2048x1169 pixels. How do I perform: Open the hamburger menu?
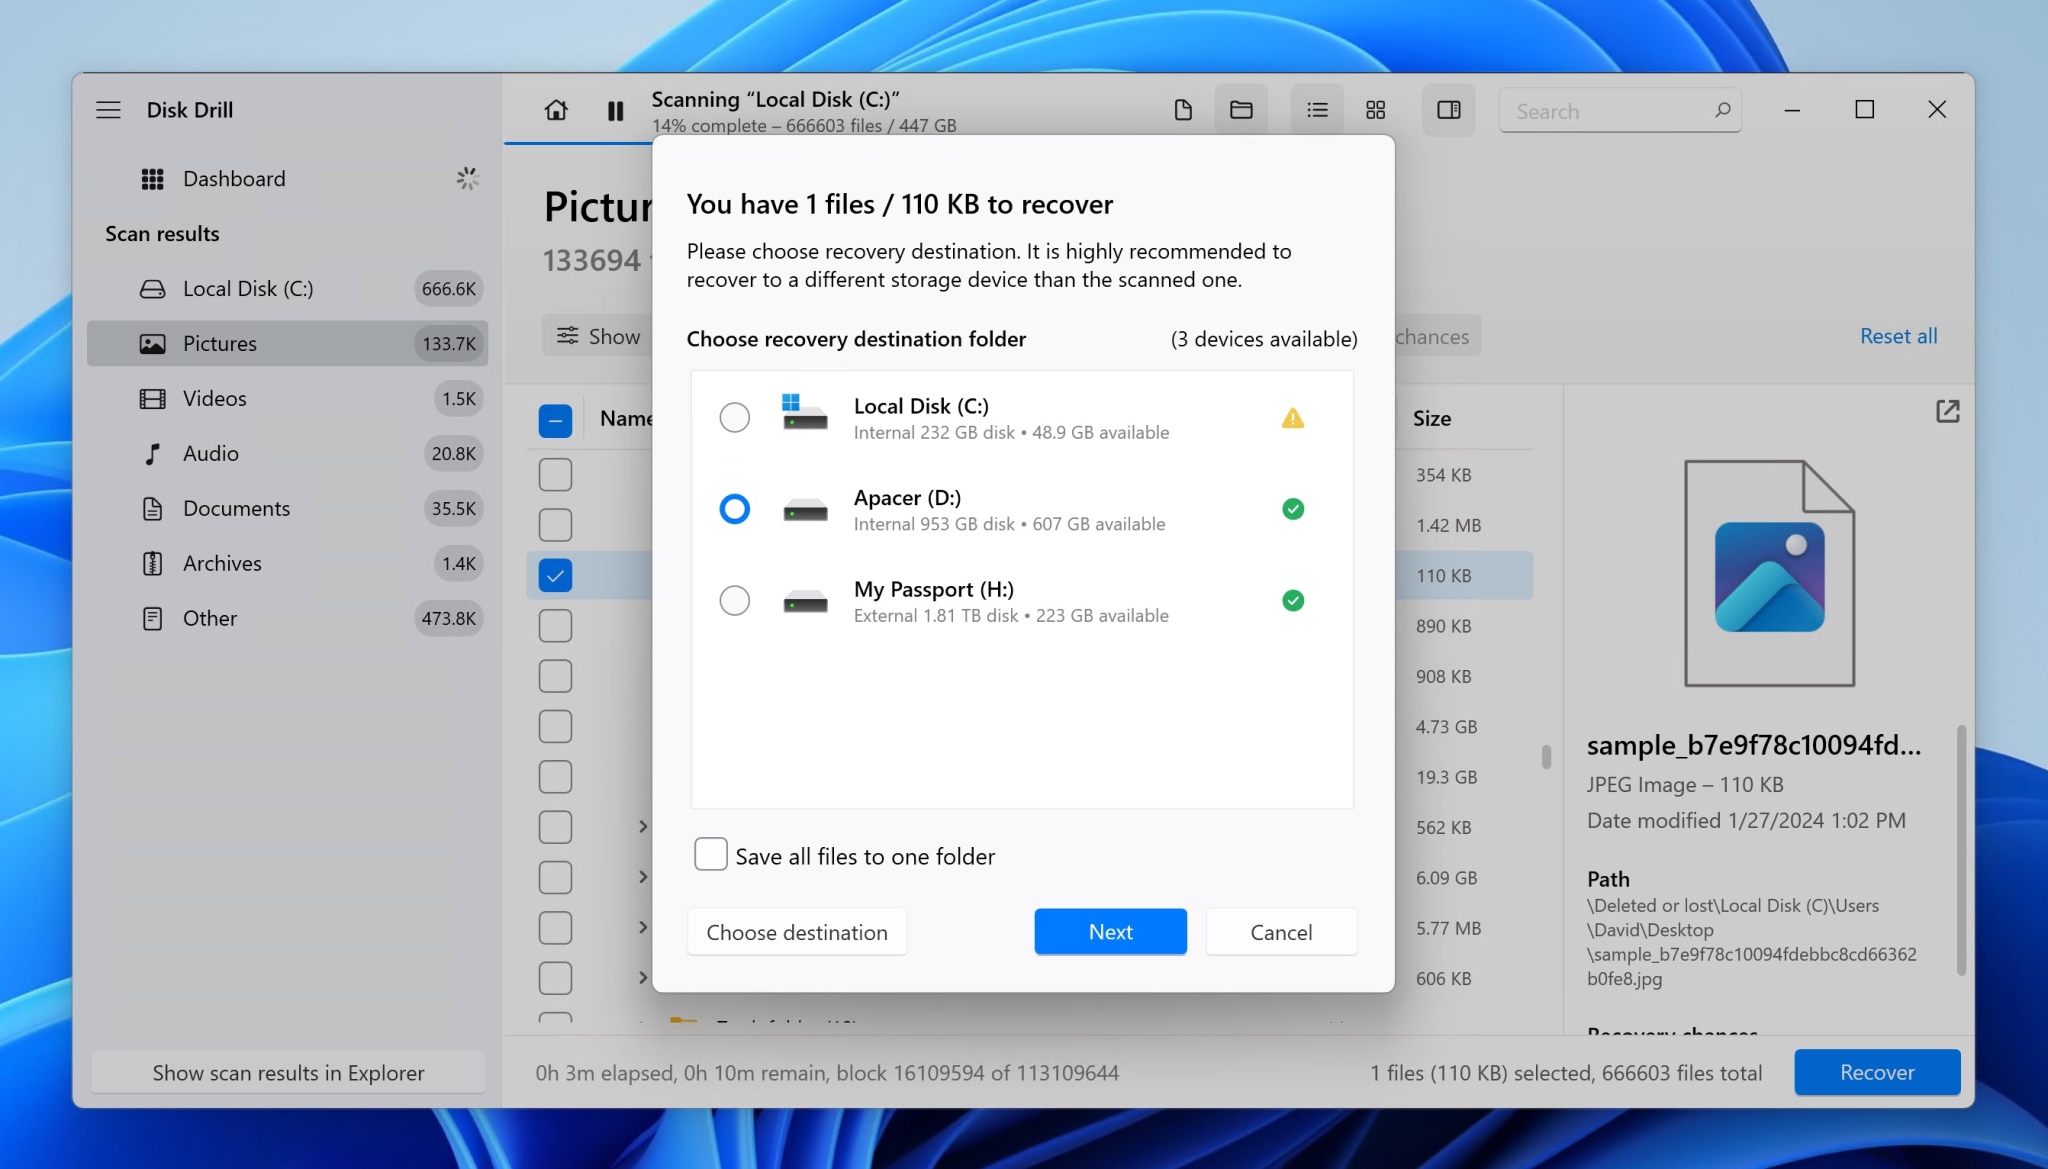pyautogui.click(x=108, y=110)
